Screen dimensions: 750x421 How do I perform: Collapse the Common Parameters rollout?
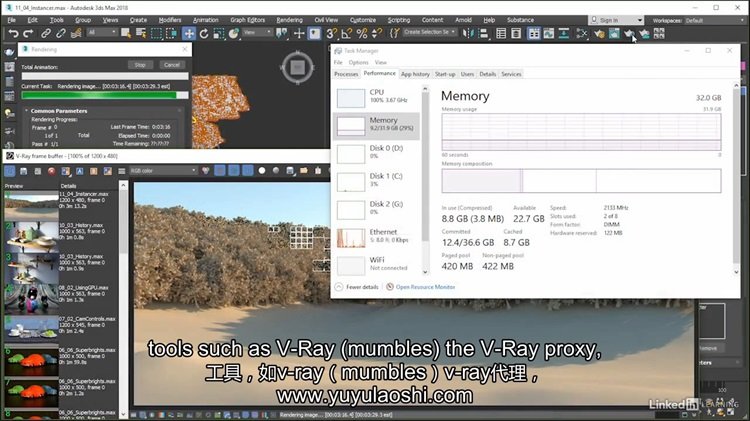[x=59, y=111]
